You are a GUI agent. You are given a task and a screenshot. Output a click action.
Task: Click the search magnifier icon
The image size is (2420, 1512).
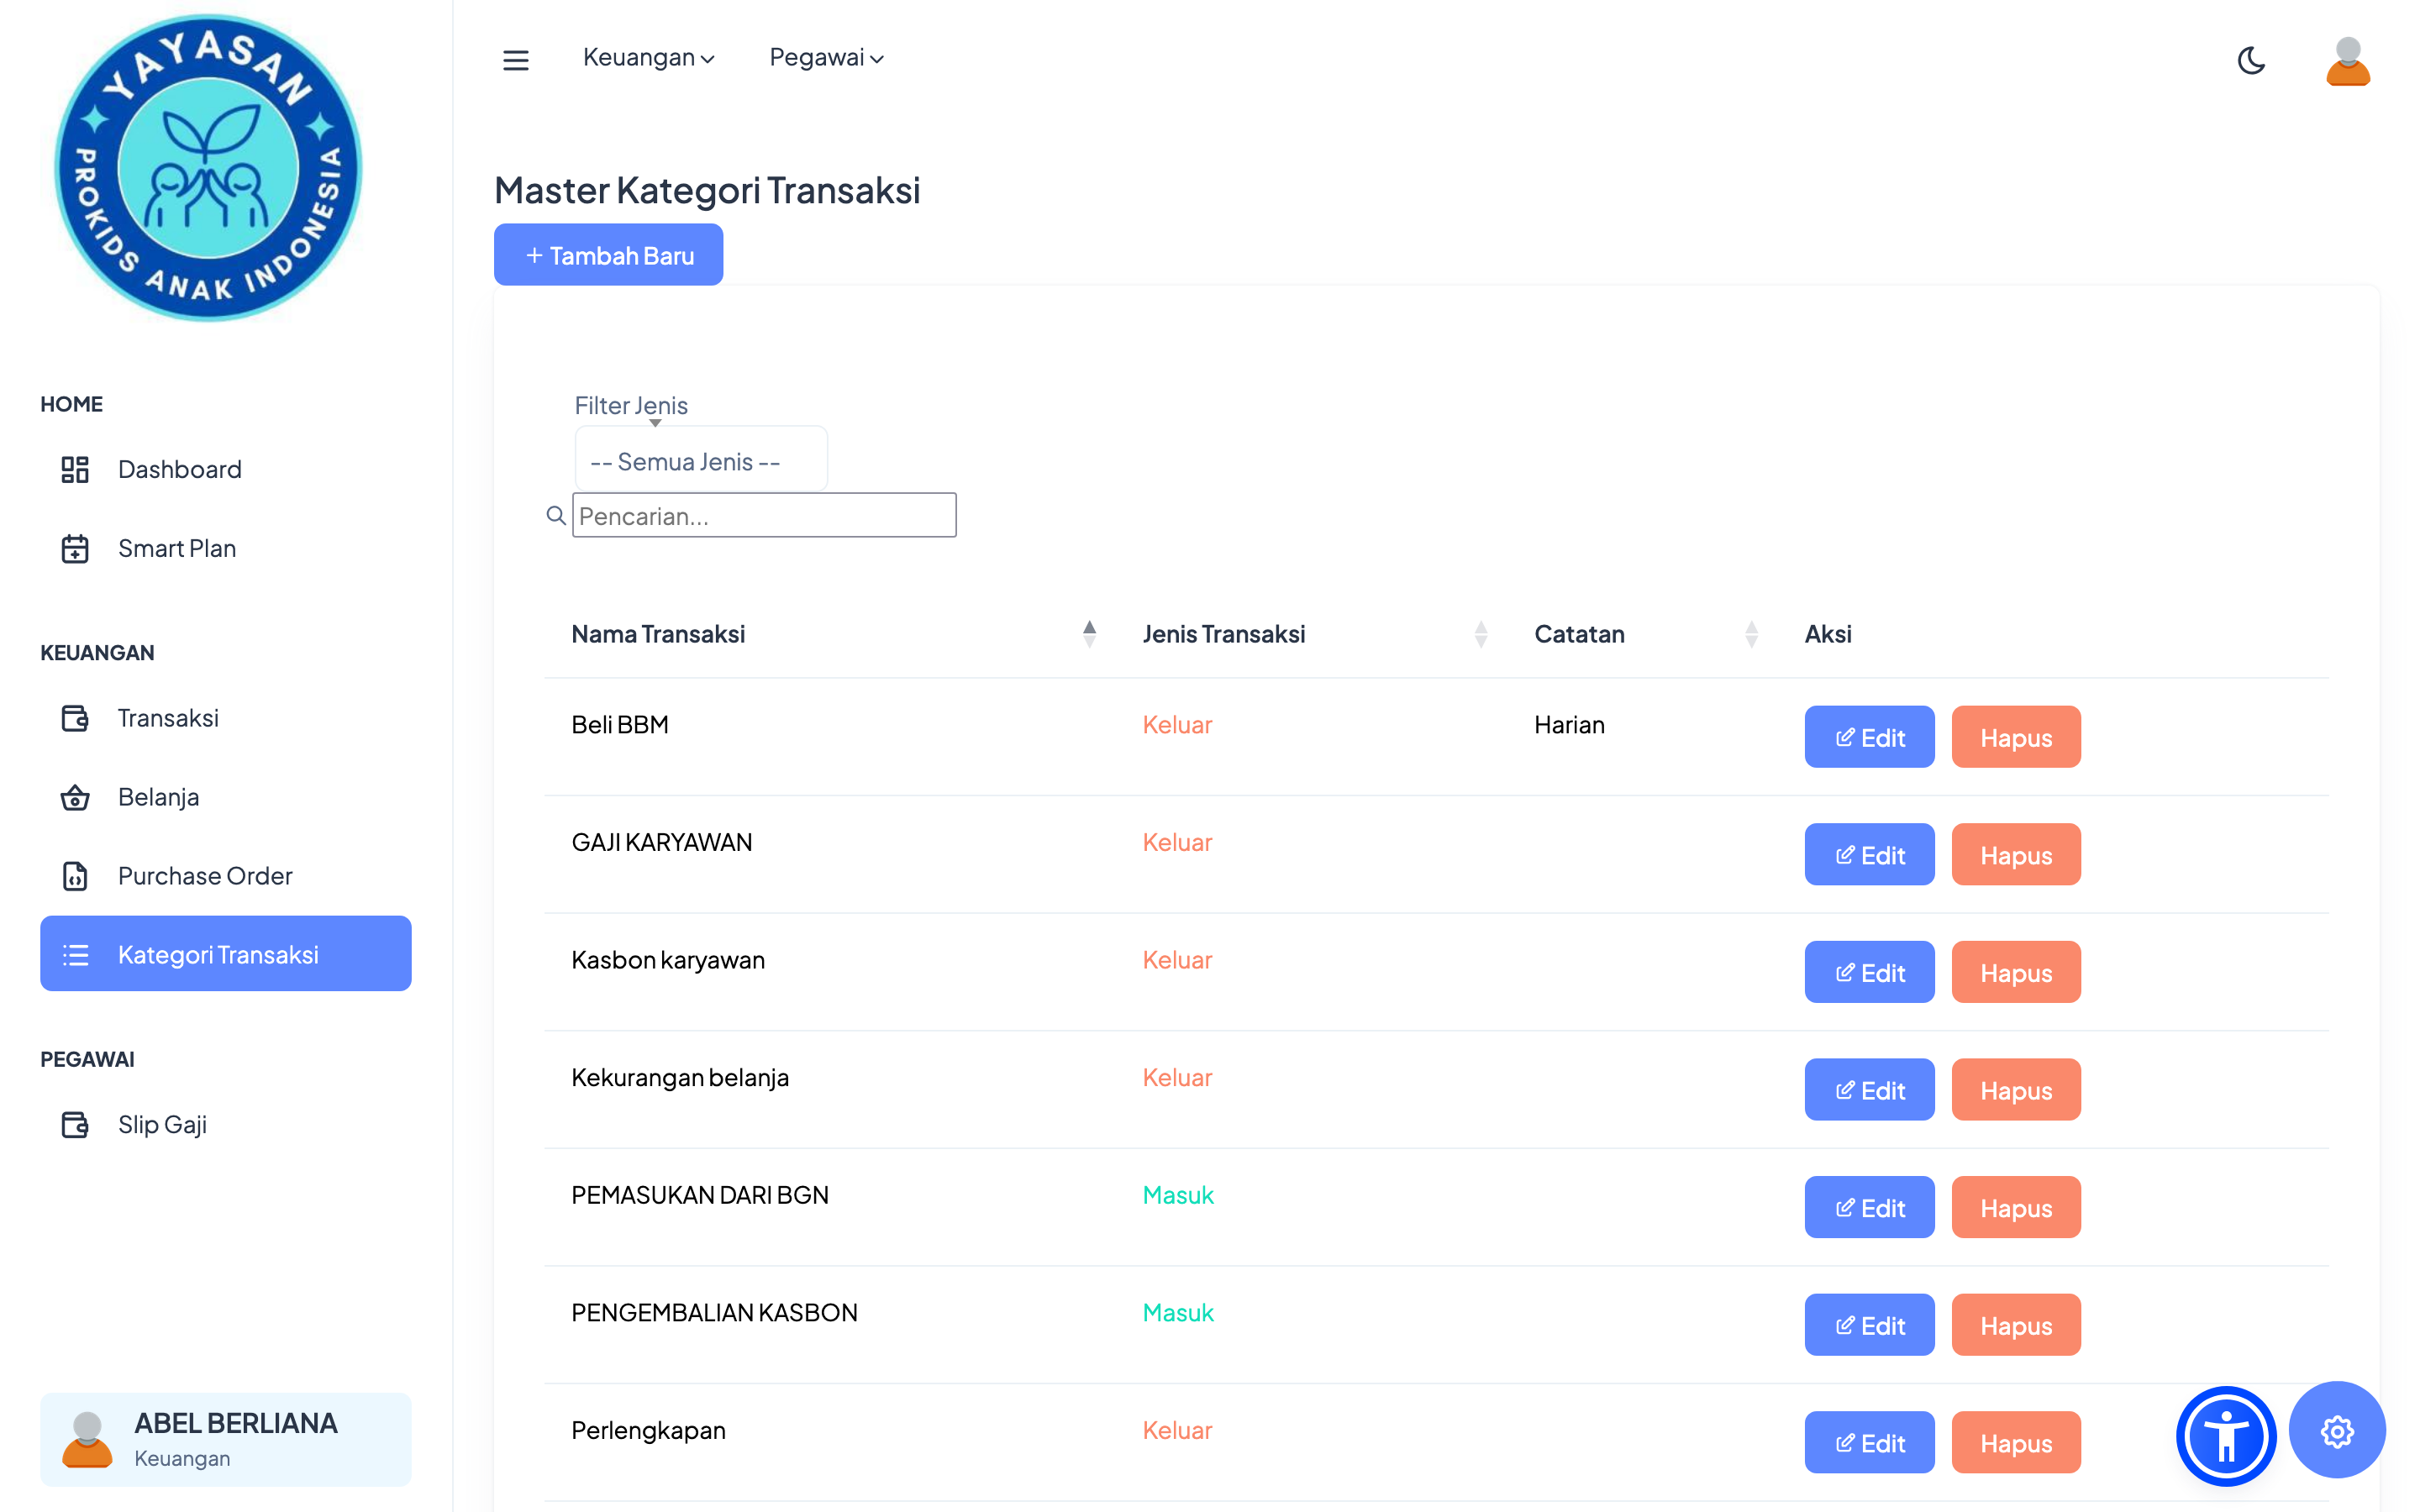[556, 515]
